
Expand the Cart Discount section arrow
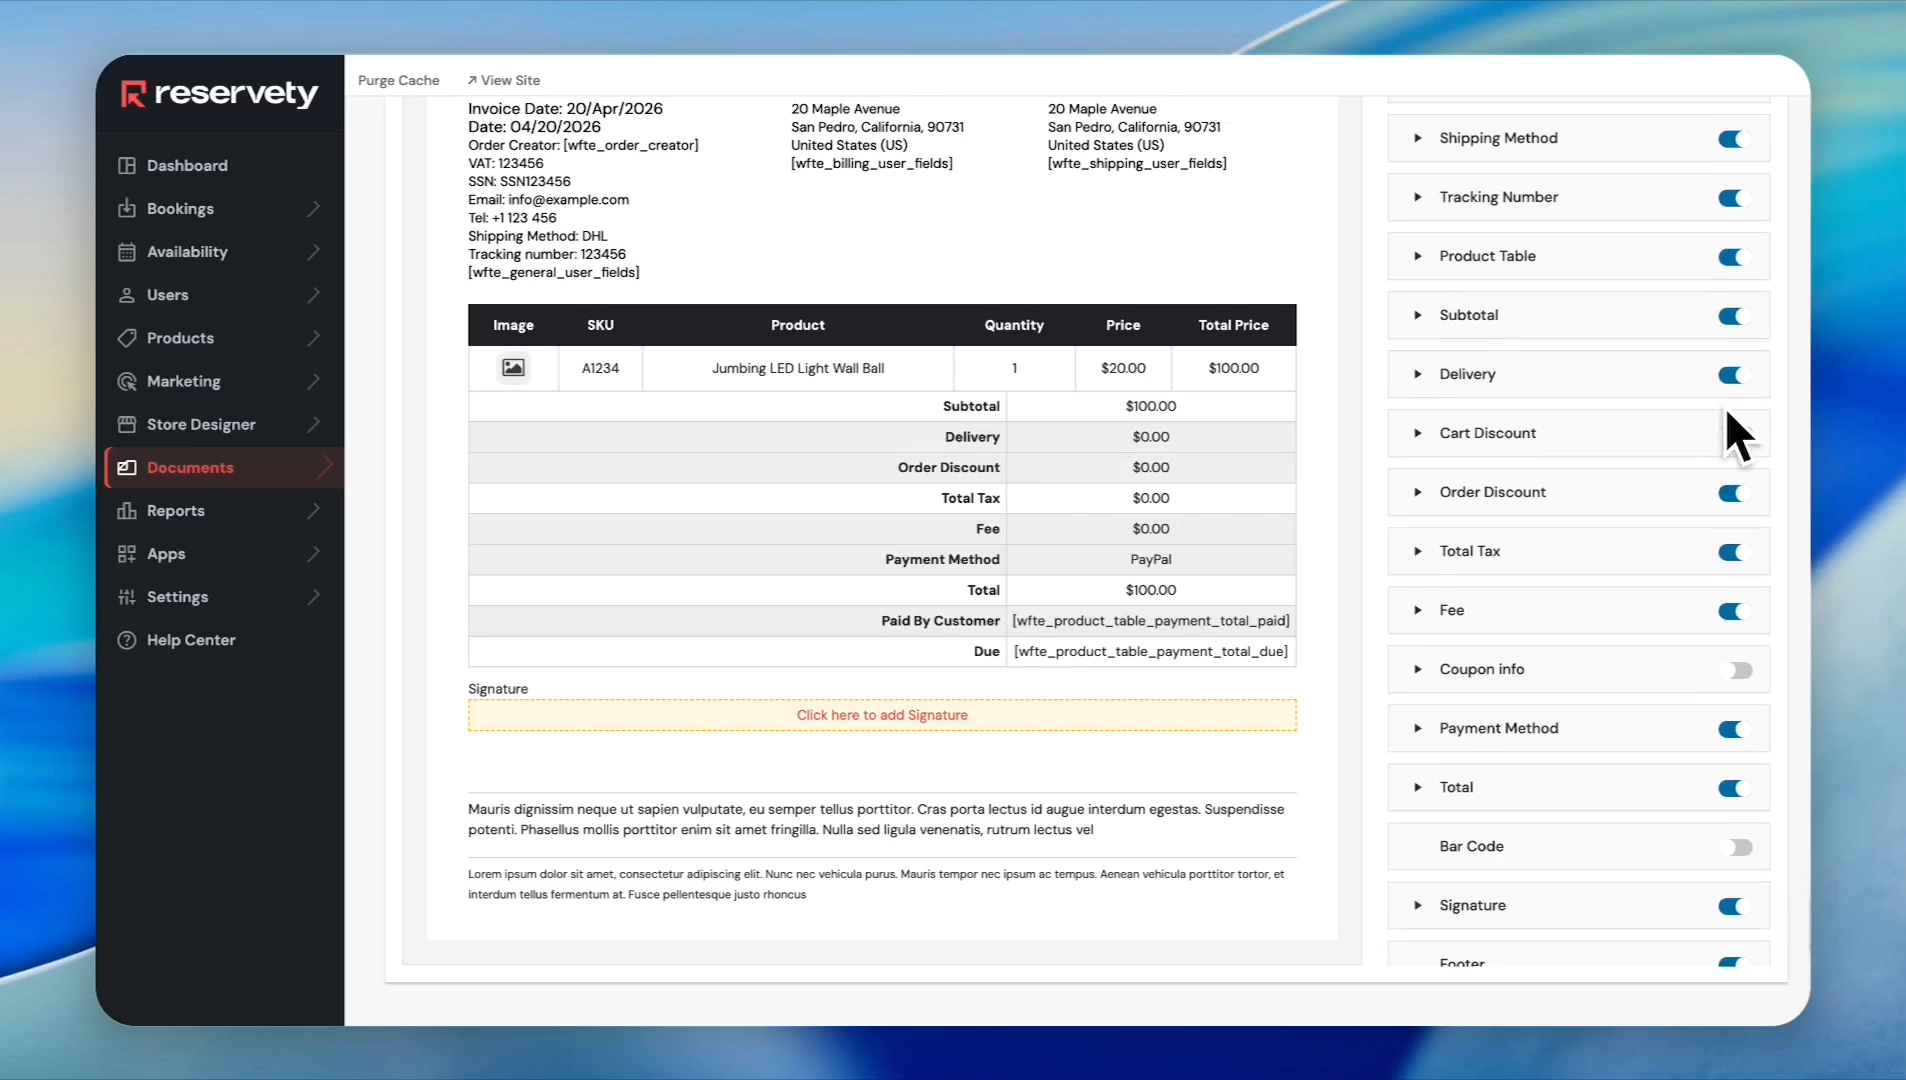(x=1418, y=433)
